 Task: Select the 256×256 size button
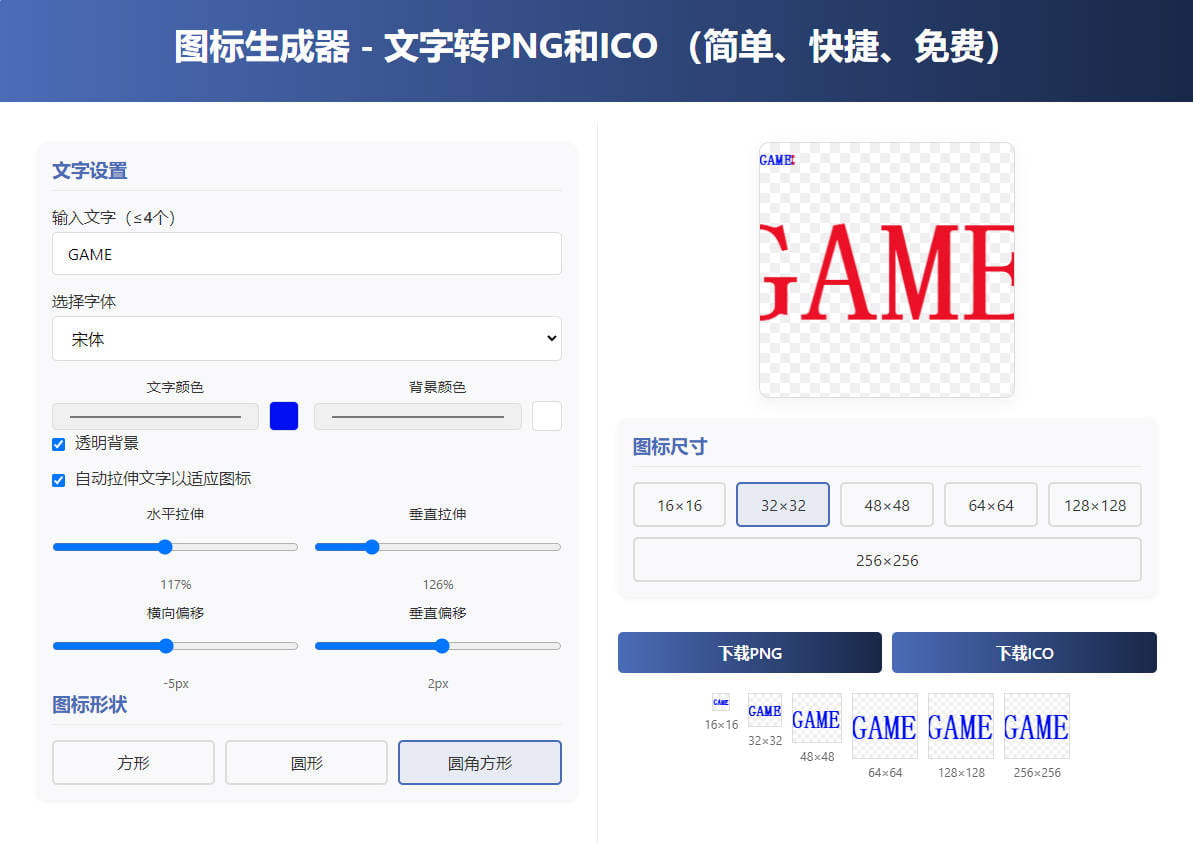886,560
